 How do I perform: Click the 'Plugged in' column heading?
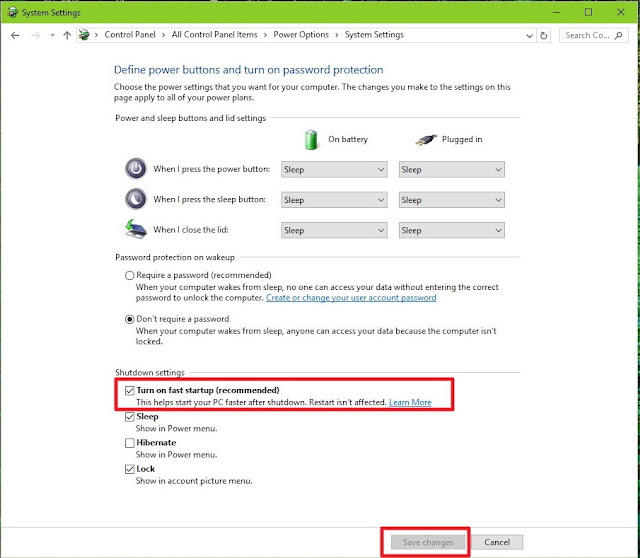click(x=462, y=140)
